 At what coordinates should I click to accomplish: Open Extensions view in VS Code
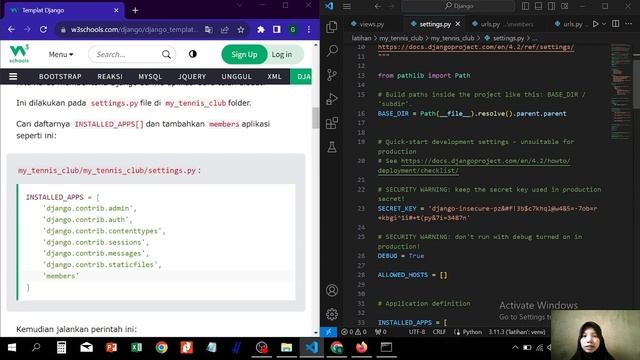(332, 123)
